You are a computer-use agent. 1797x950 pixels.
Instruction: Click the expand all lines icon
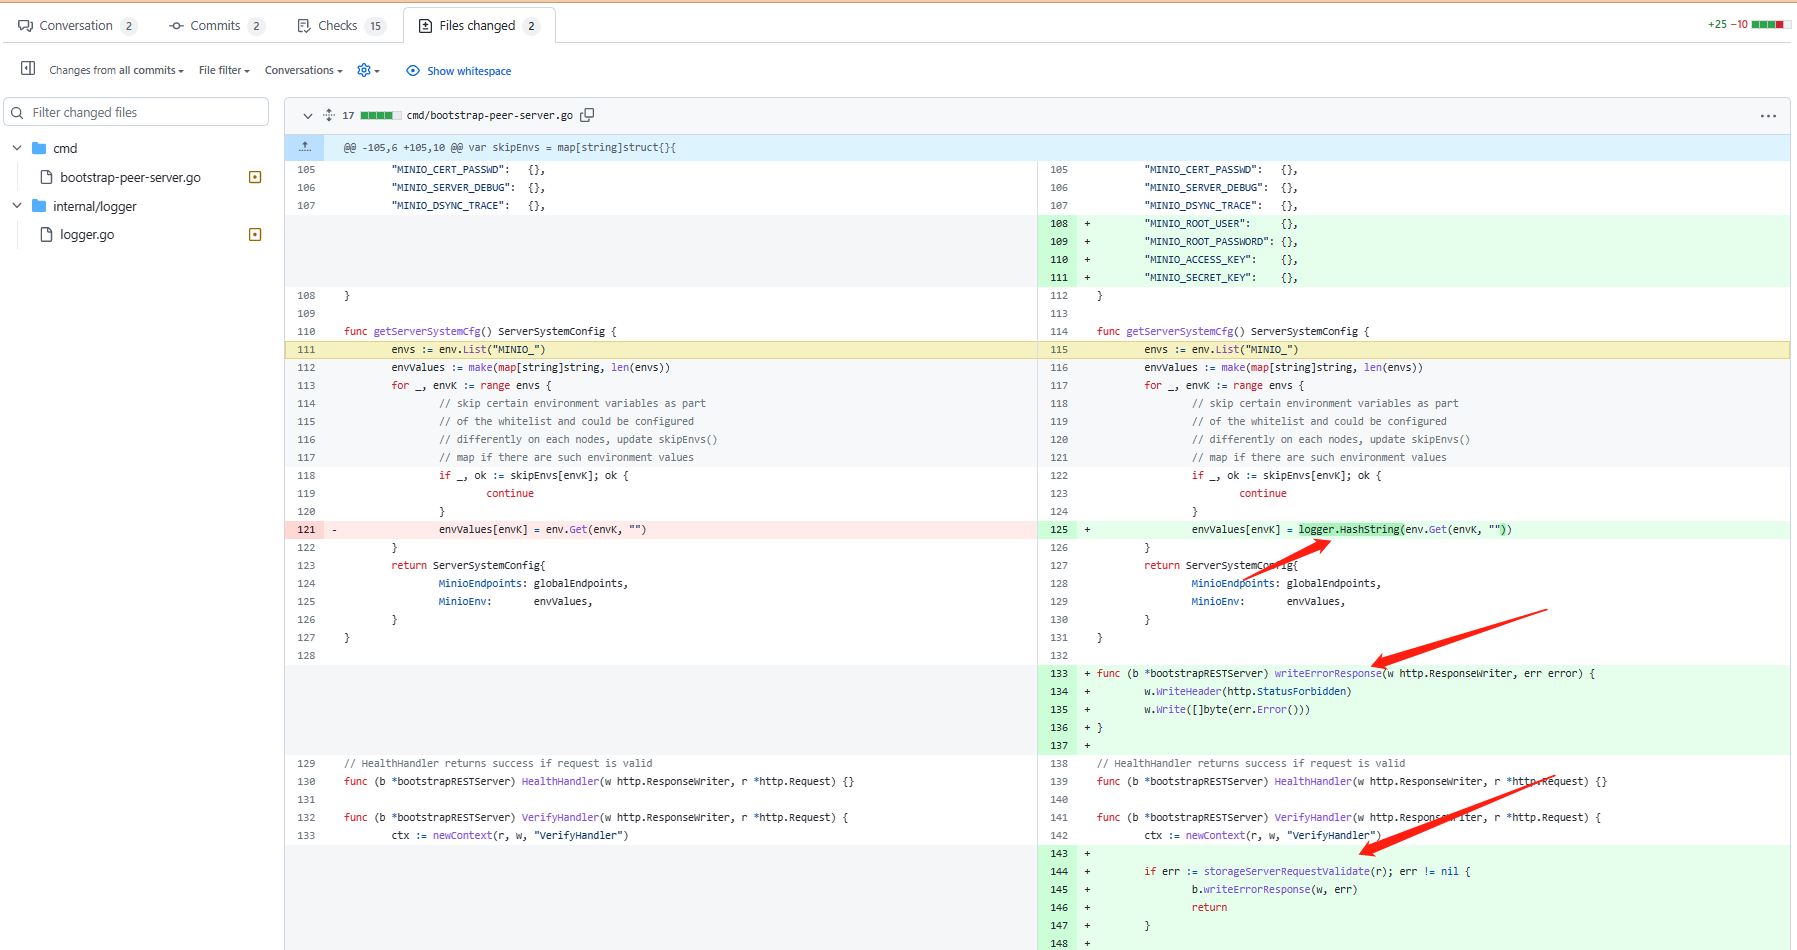point(329,115)
